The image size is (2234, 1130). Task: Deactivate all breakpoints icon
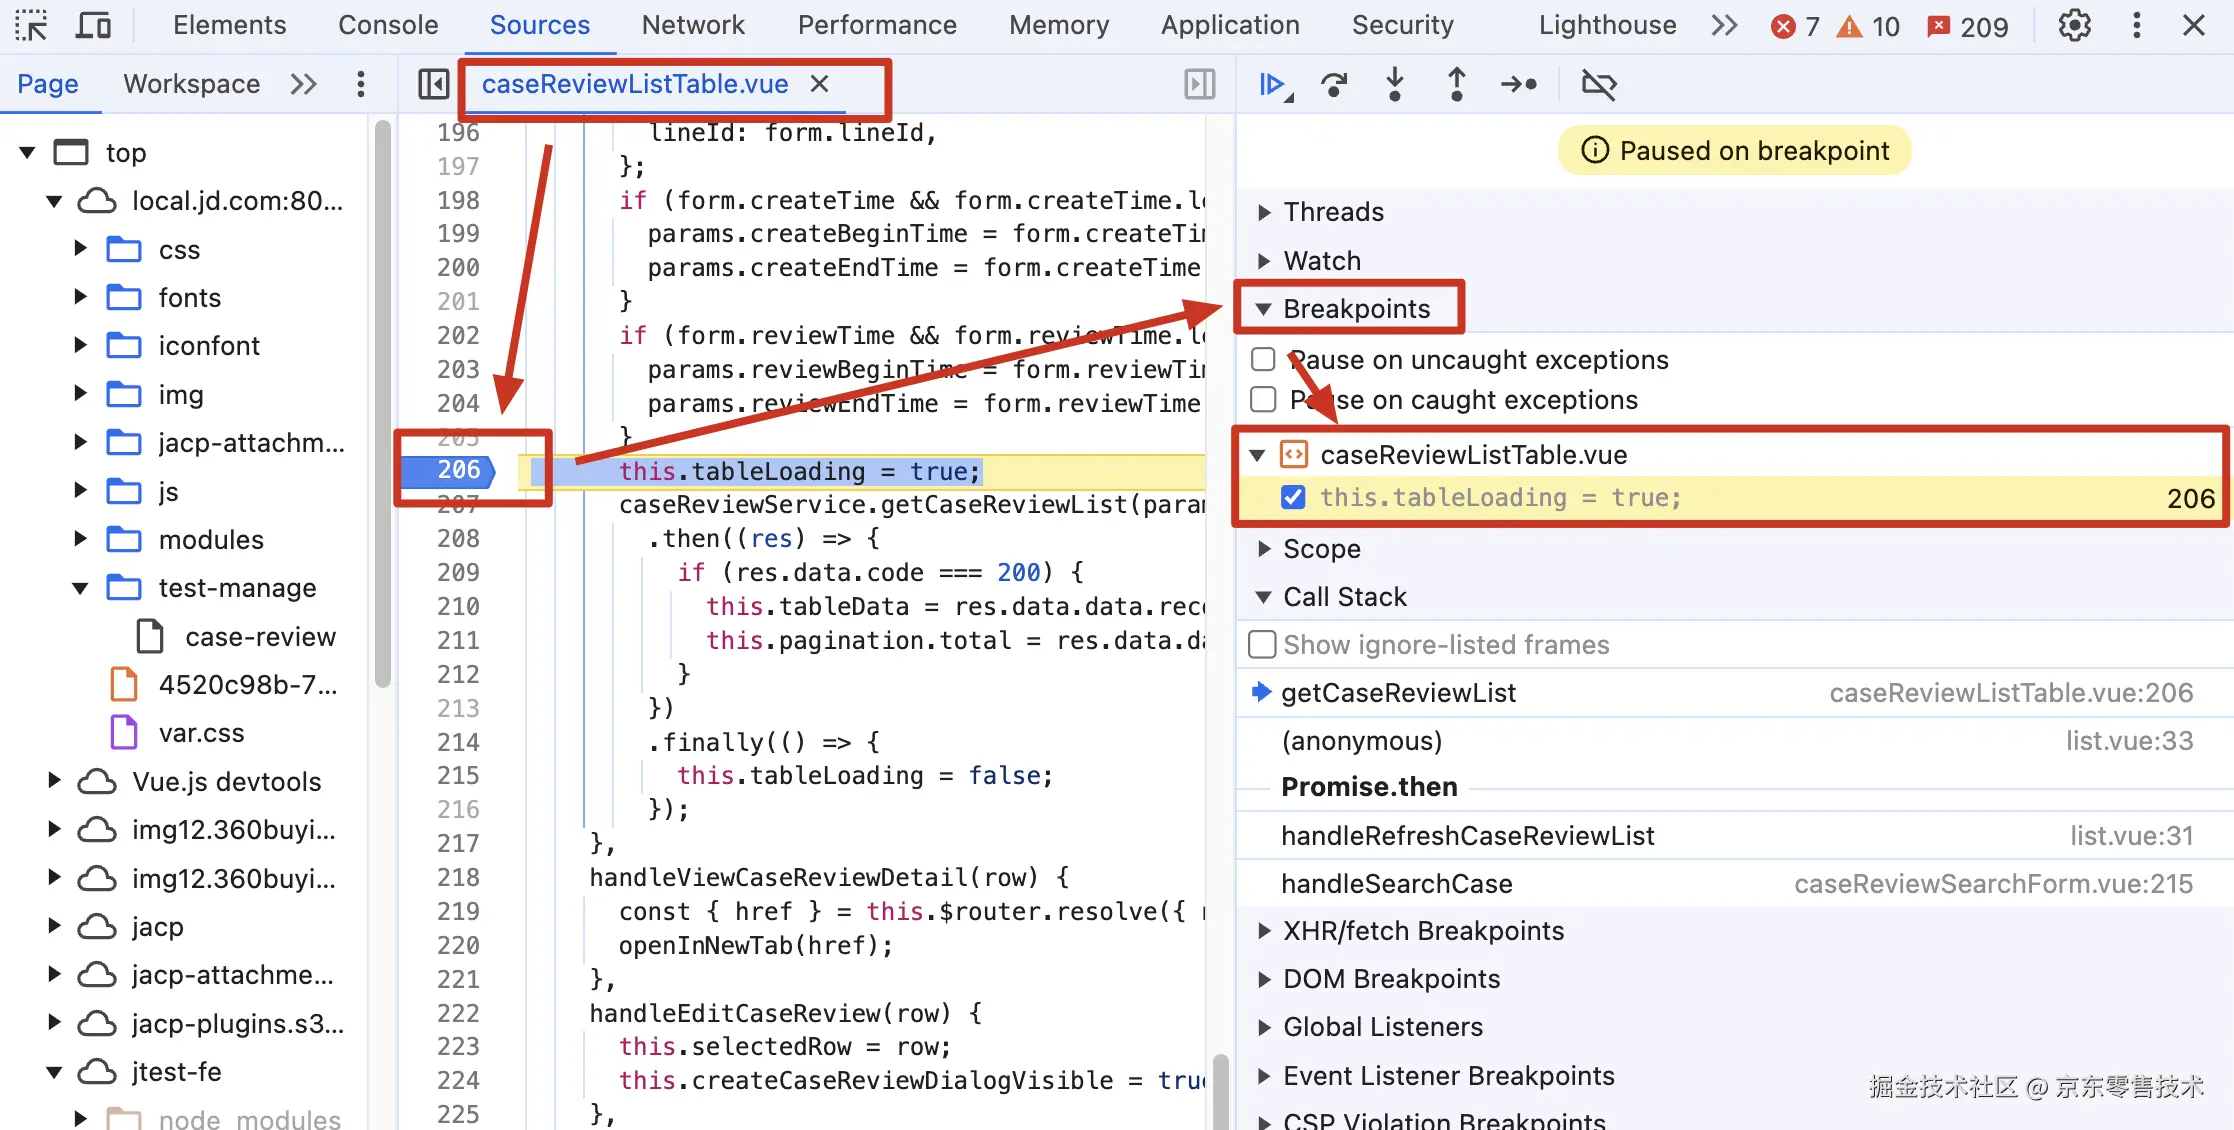[x=1598, y=85]
